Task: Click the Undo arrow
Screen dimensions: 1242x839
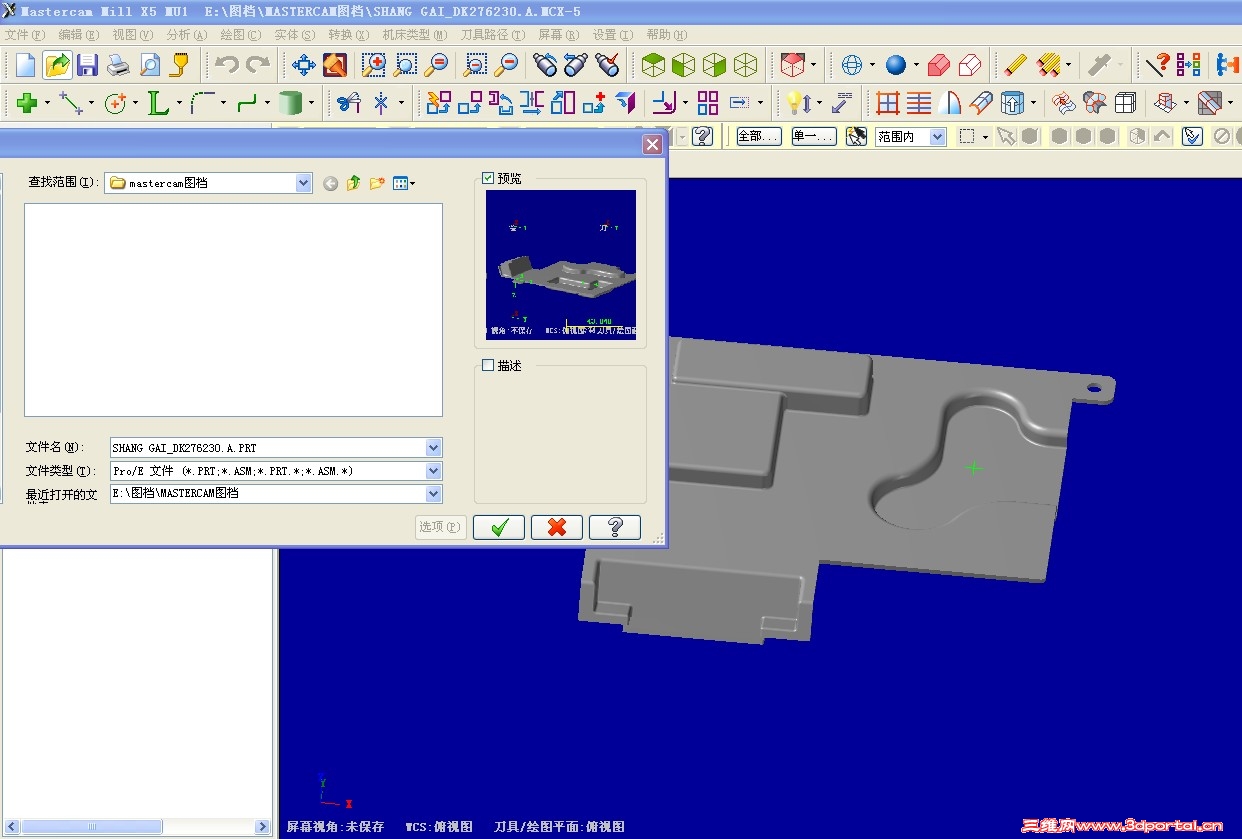Action: pyautogui.click(x=227, y=66)
